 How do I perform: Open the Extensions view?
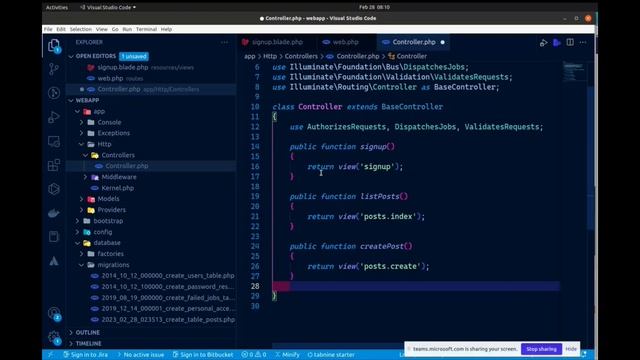54,165
